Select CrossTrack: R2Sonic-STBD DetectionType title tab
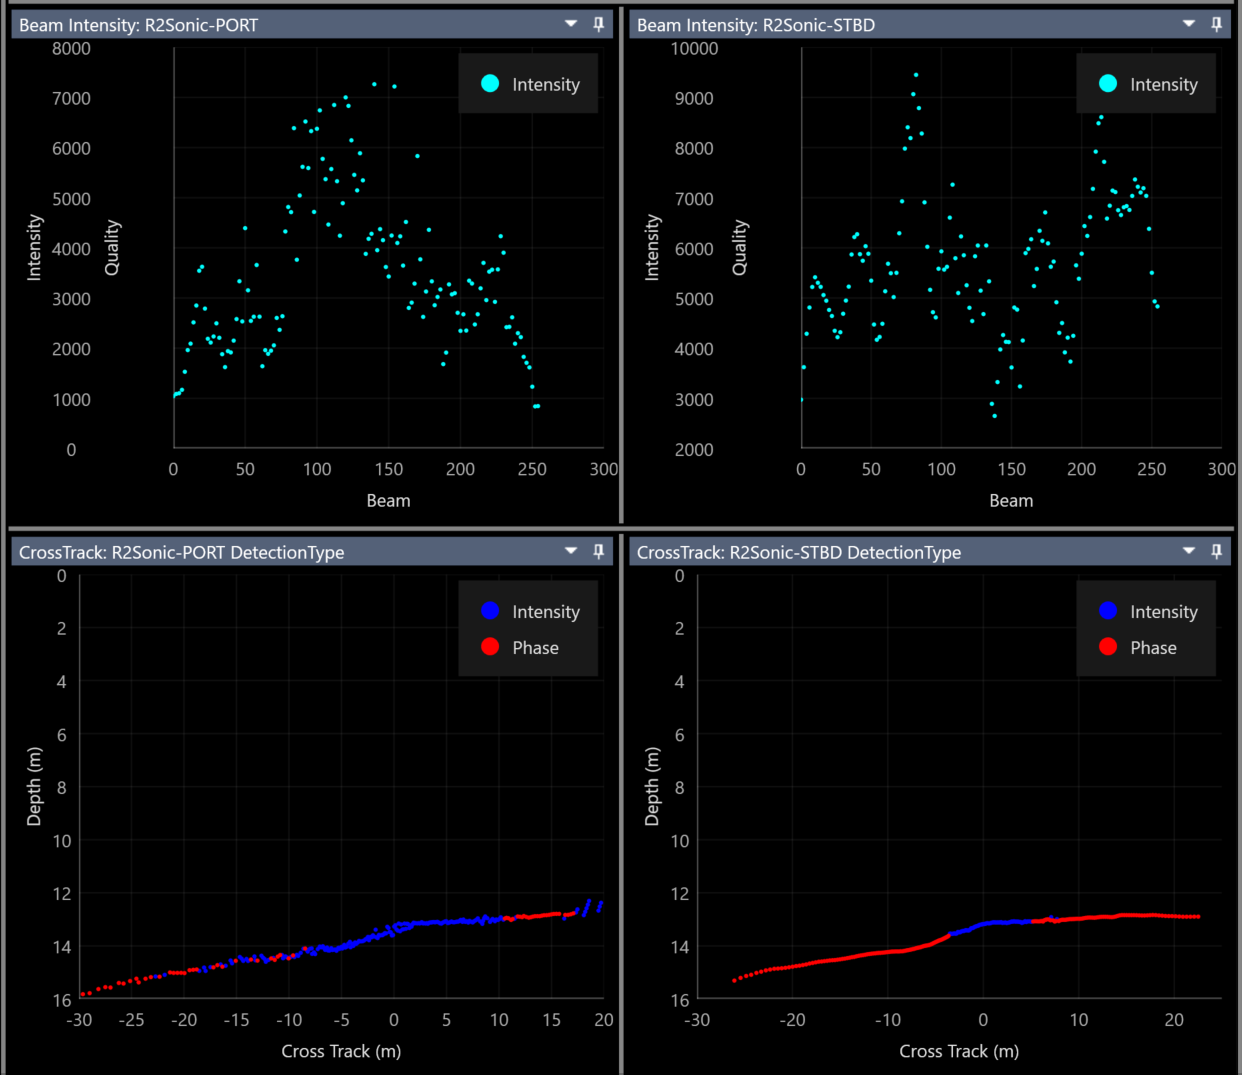 pos(799,552)
